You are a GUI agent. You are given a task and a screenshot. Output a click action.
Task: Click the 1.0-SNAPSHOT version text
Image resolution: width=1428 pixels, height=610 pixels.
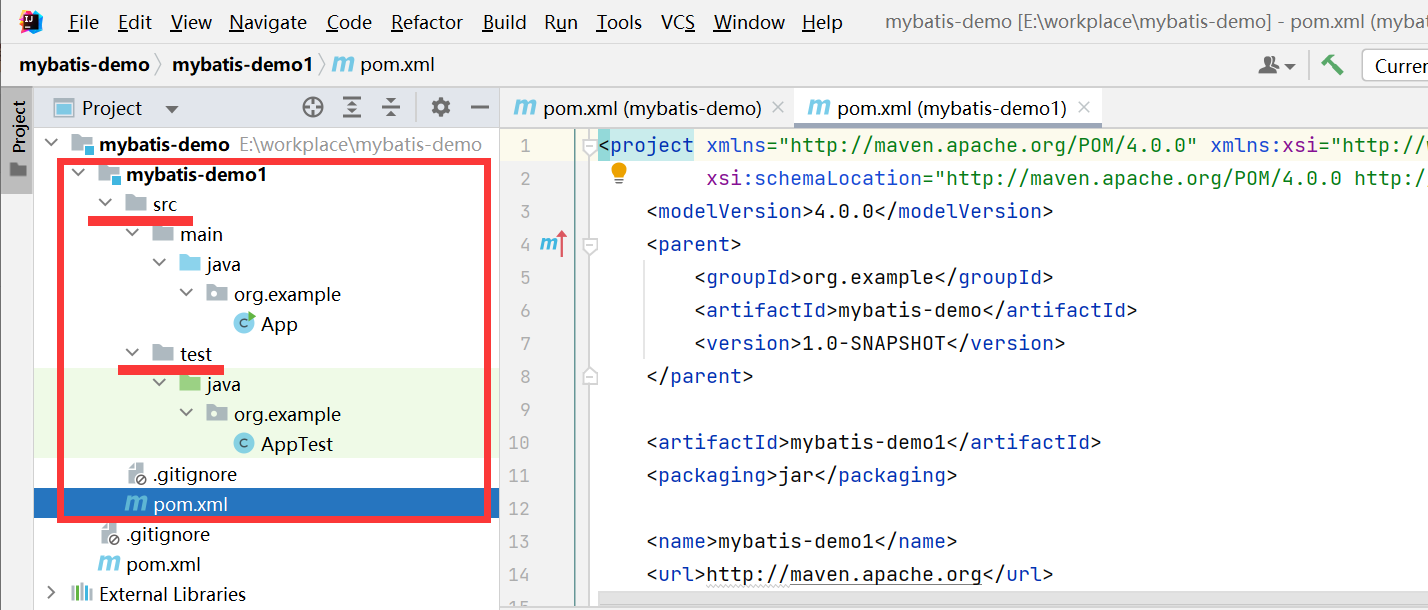874,343
